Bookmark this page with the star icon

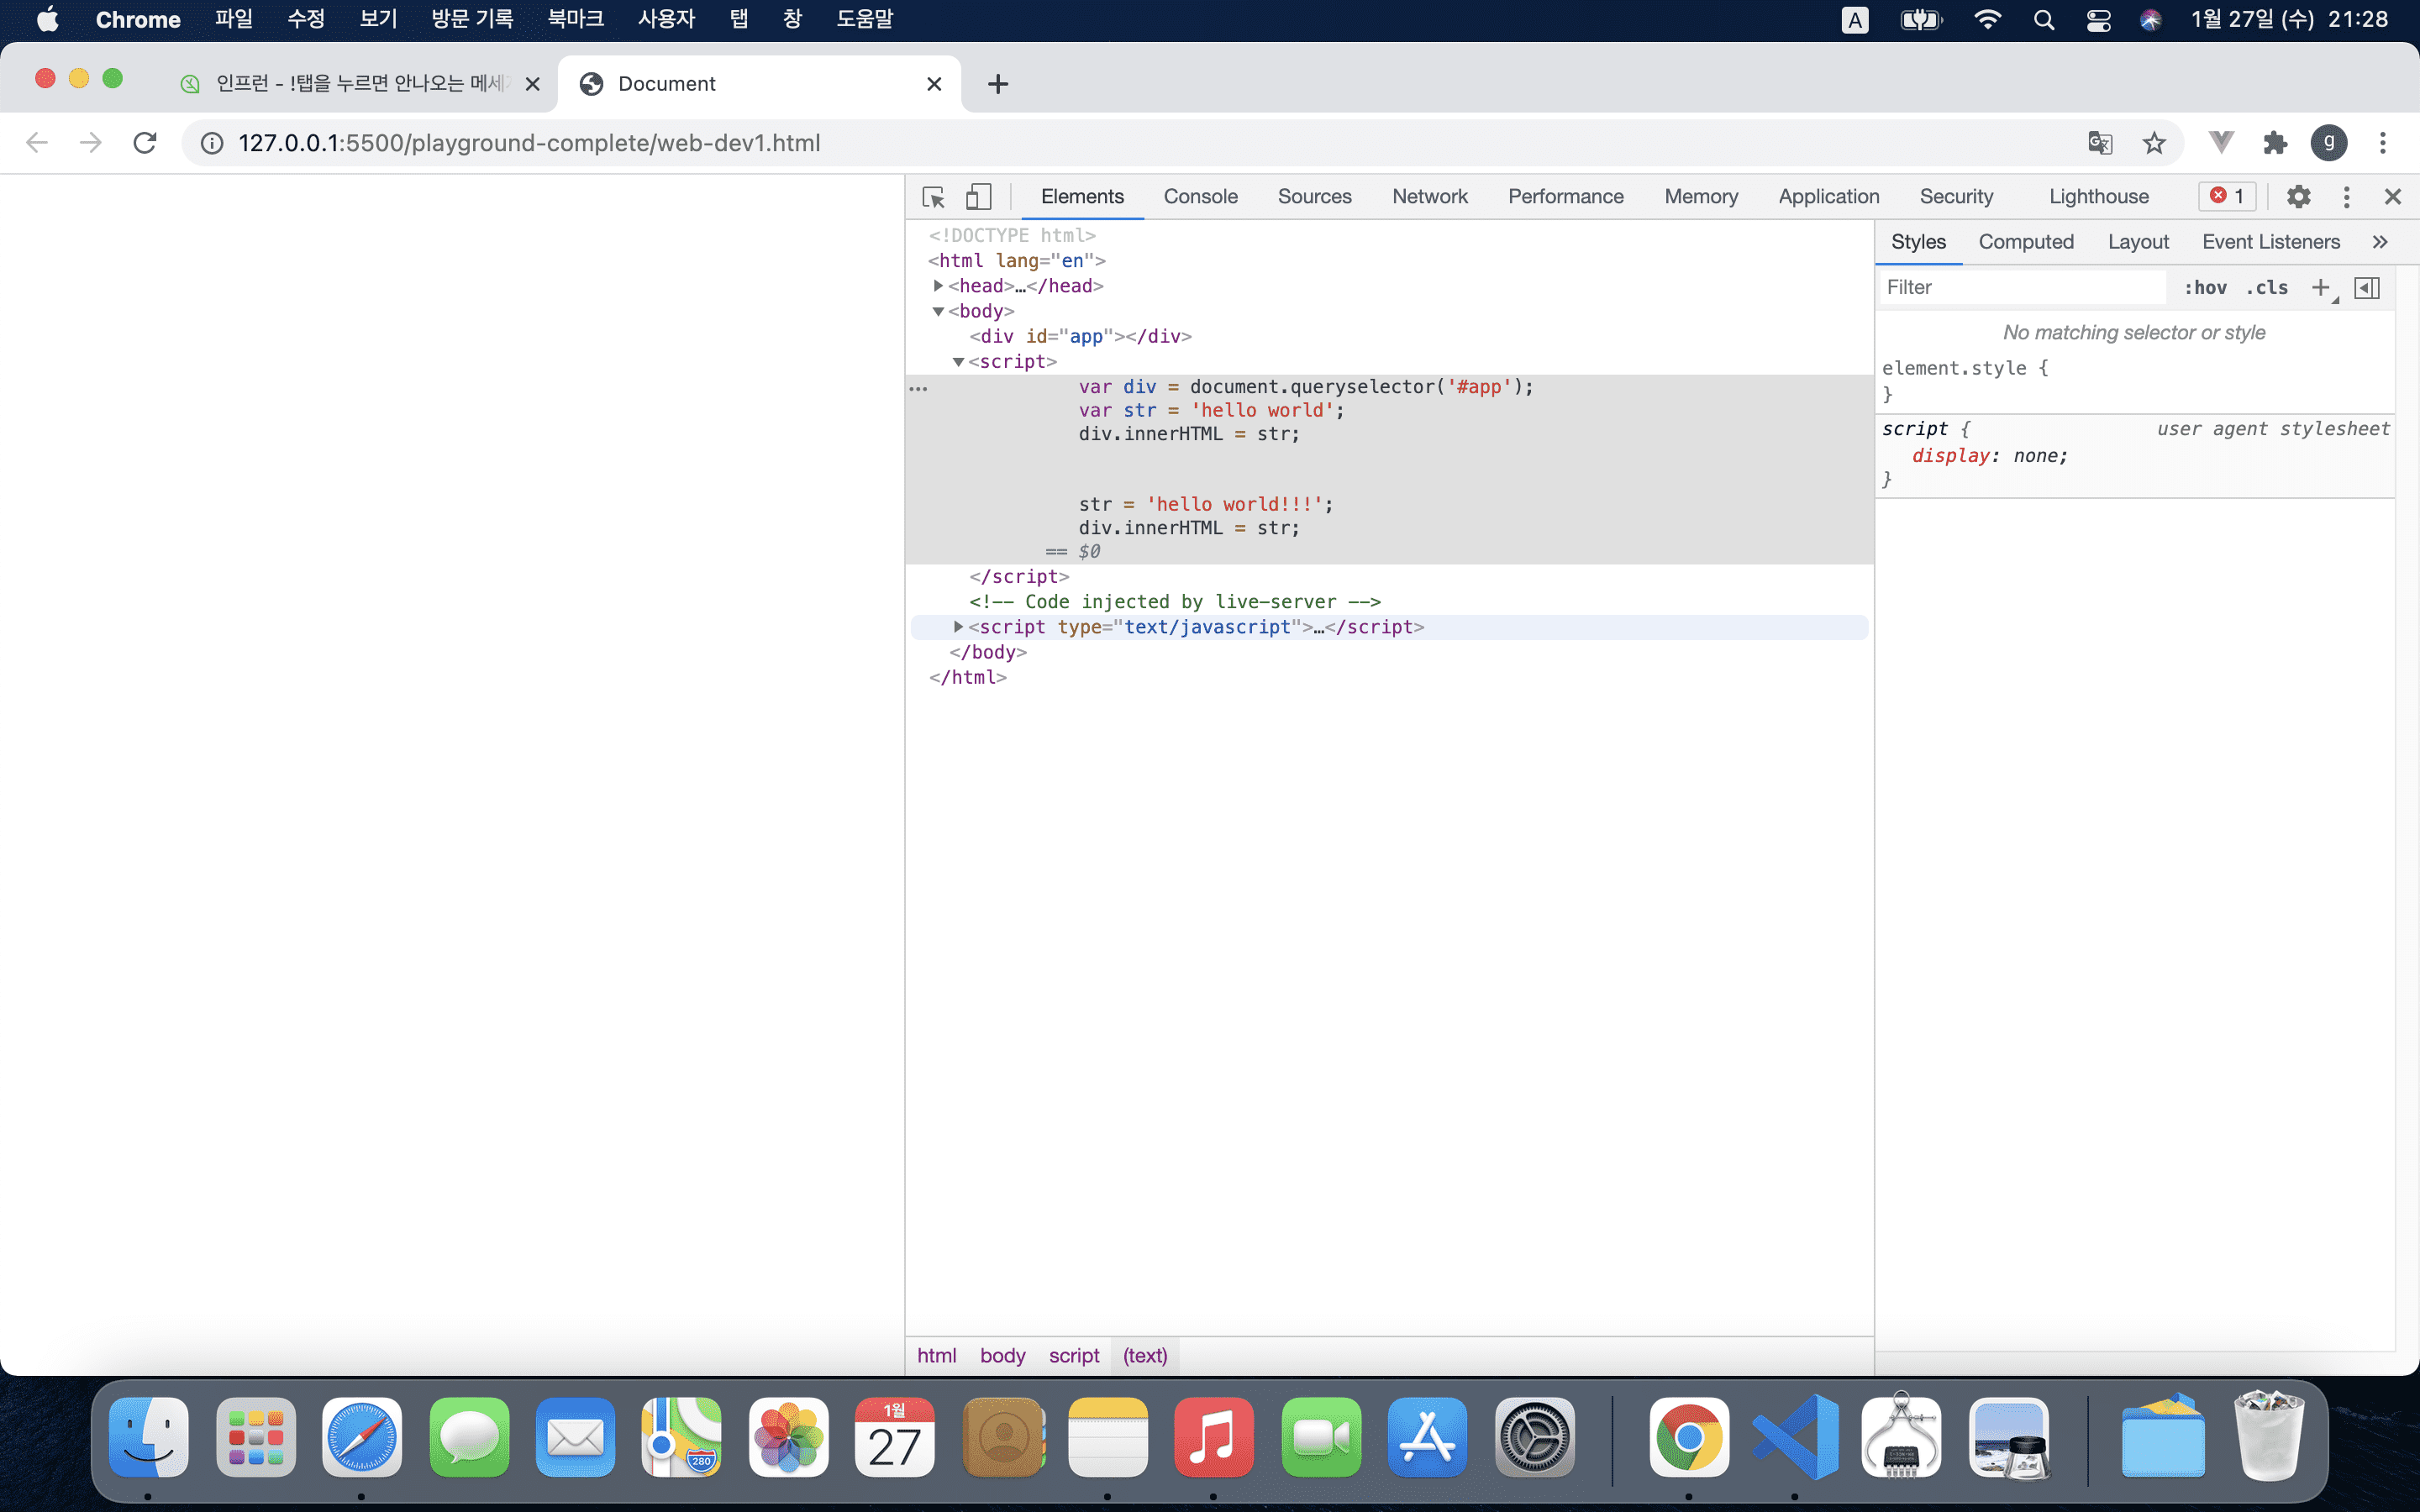coord(2153,143)
